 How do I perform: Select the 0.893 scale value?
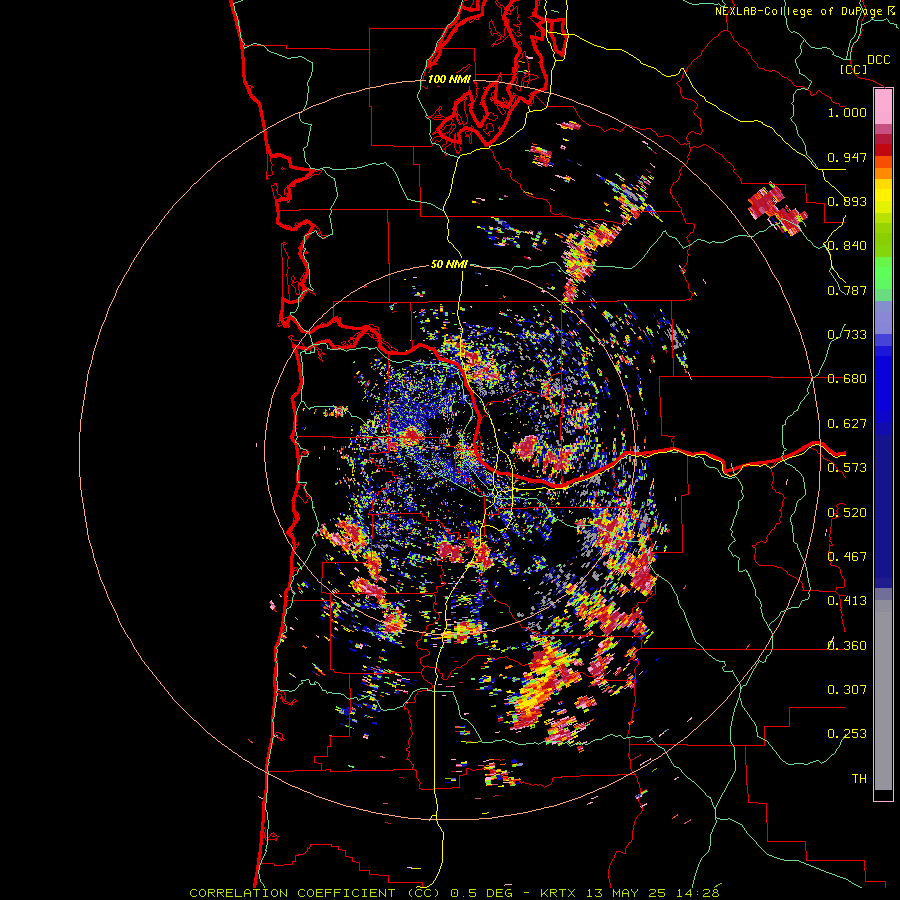847,201
